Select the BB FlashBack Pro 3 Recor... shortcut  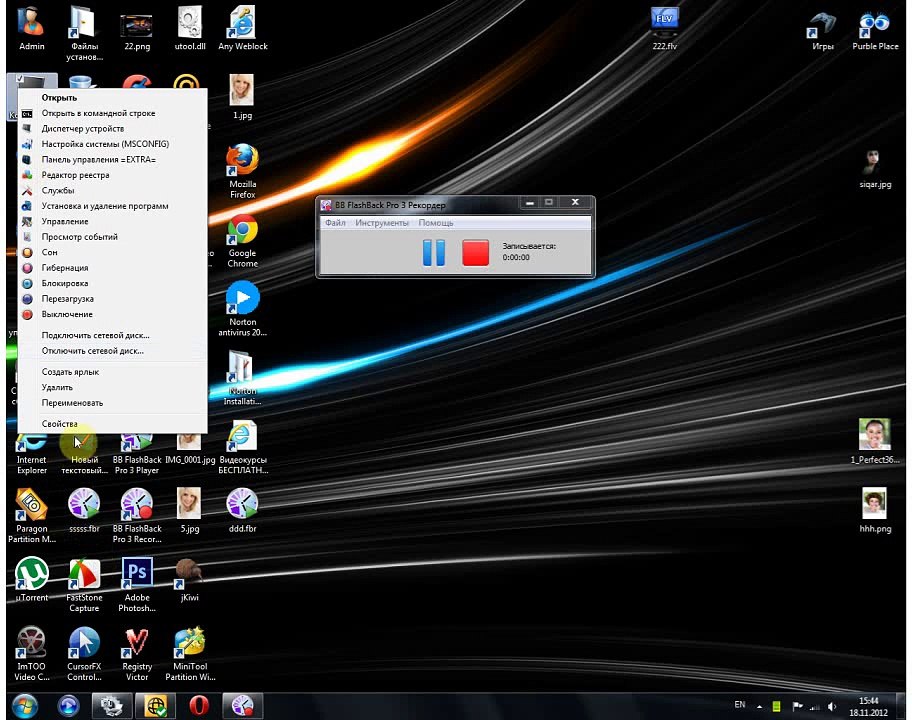[x=137, y=516]
